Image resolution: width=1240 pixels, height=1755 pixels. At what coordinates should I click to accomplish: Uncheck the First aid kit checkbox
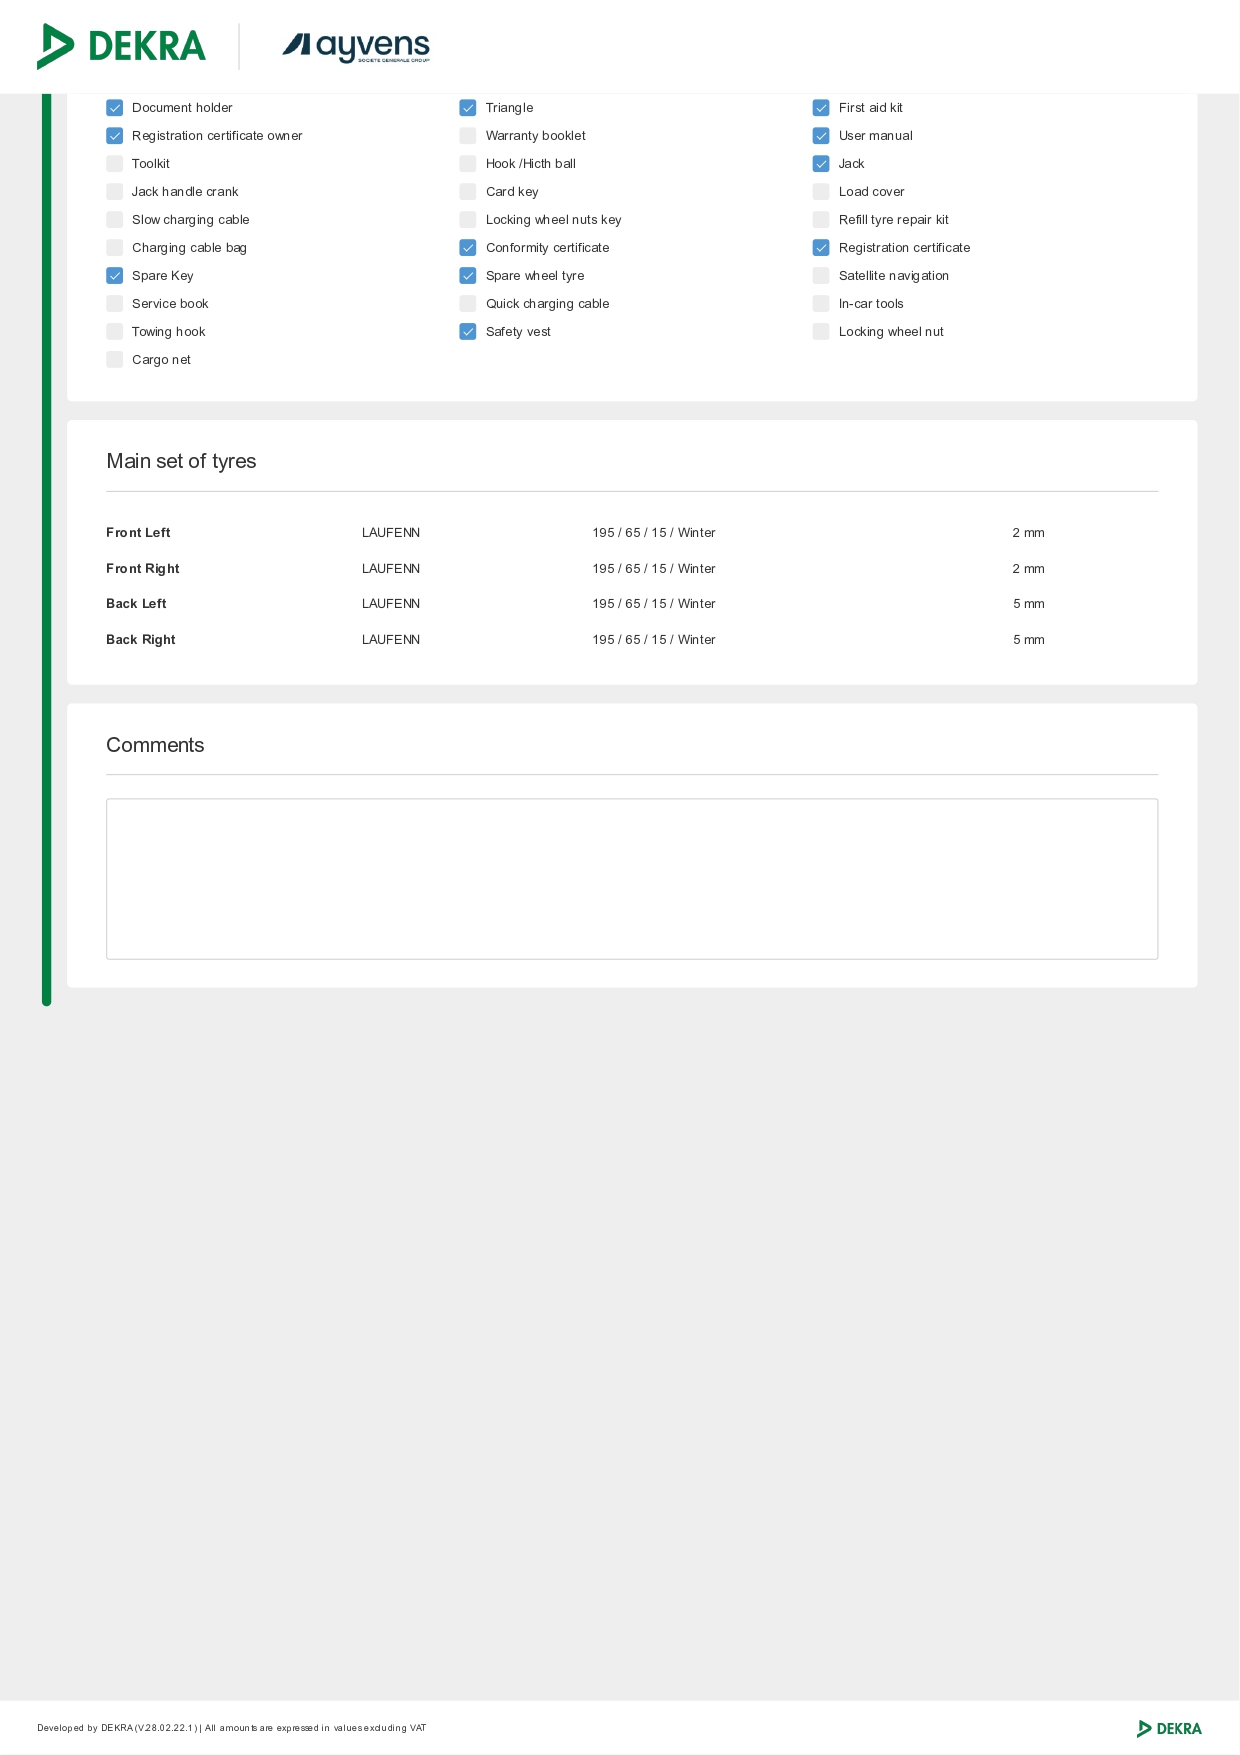pos(821,108)
